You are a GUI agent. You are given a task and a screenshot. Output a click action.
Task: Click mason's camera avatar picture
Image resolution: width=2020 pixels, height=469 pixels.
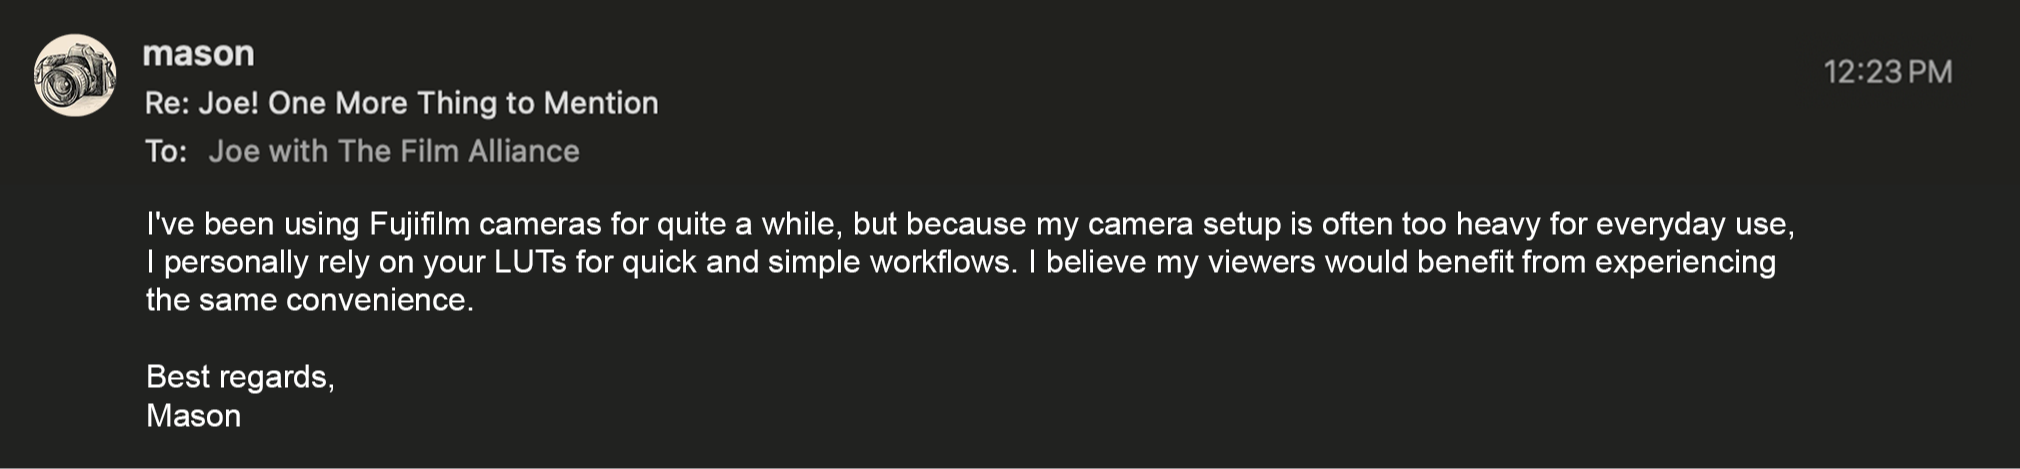[x=75, y=76]
